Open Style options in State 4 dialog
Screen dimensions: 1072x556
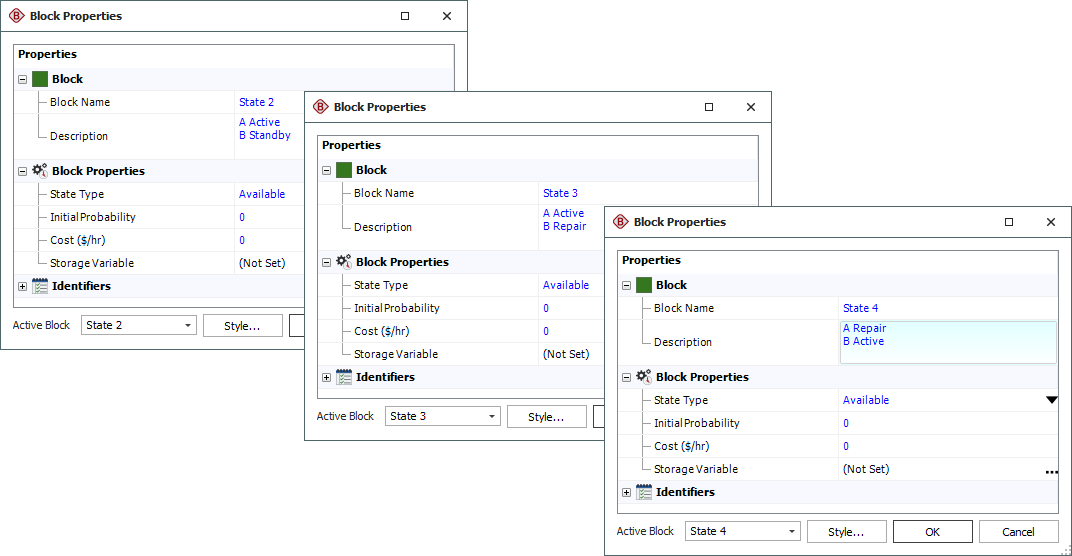pyautogui.click(x=846, y=531)
